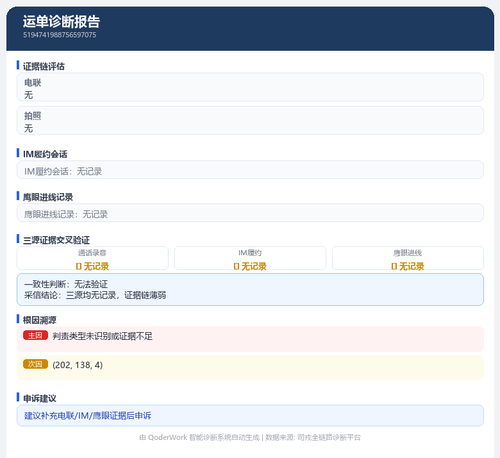Screen dimensions: 500x458
Task: Open the 拍照 evidence card
Action: click(x=250, y=120)
